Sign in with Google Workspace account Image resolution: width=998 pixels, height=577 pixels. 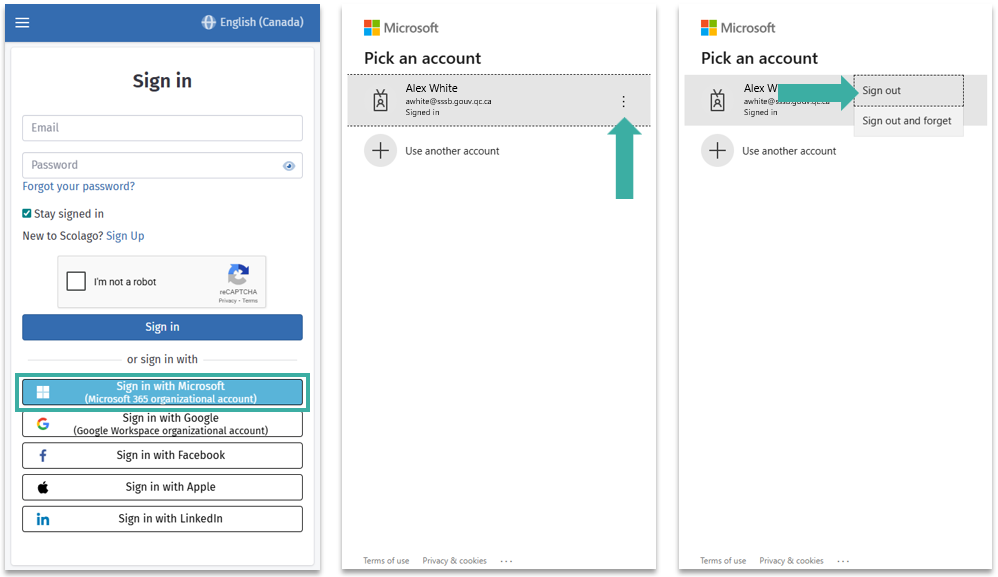[162, 424]
